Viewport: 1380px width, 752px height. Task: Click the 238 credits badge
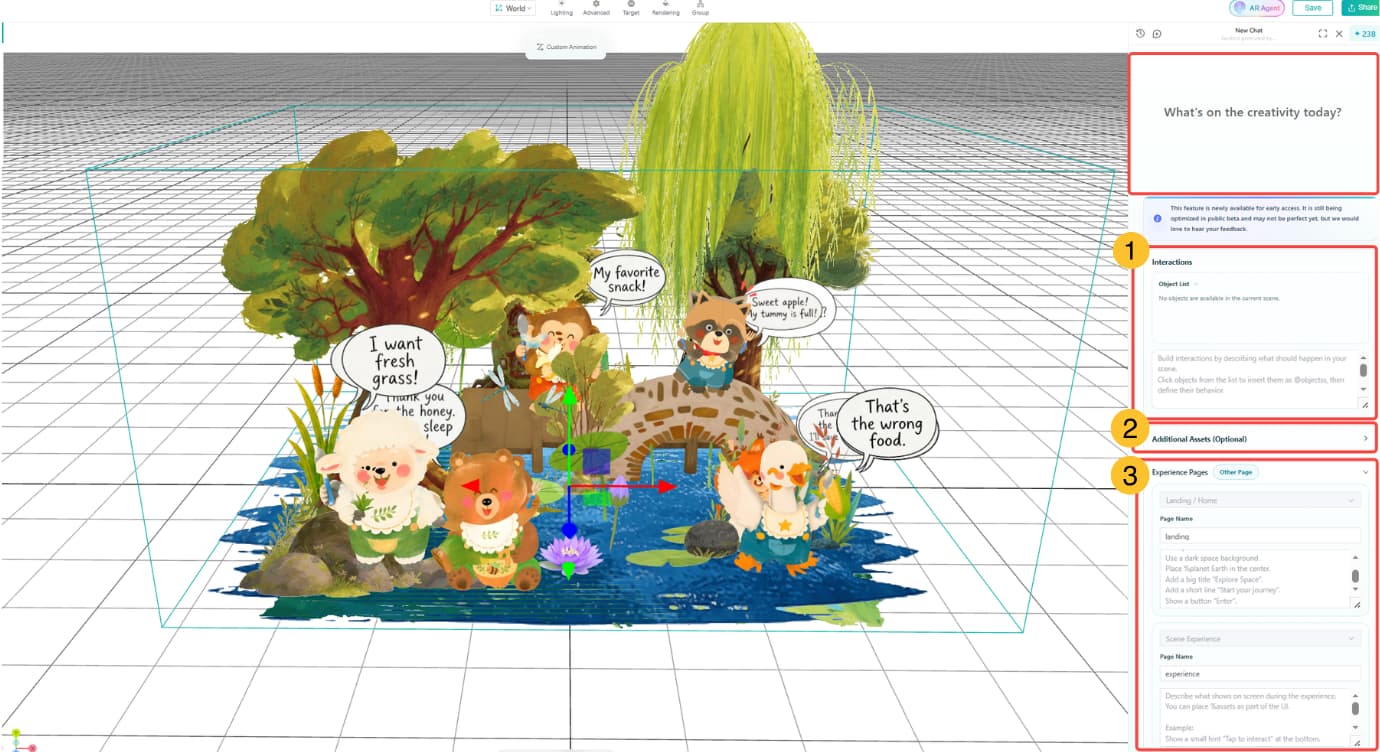(x=1364, y=33)
